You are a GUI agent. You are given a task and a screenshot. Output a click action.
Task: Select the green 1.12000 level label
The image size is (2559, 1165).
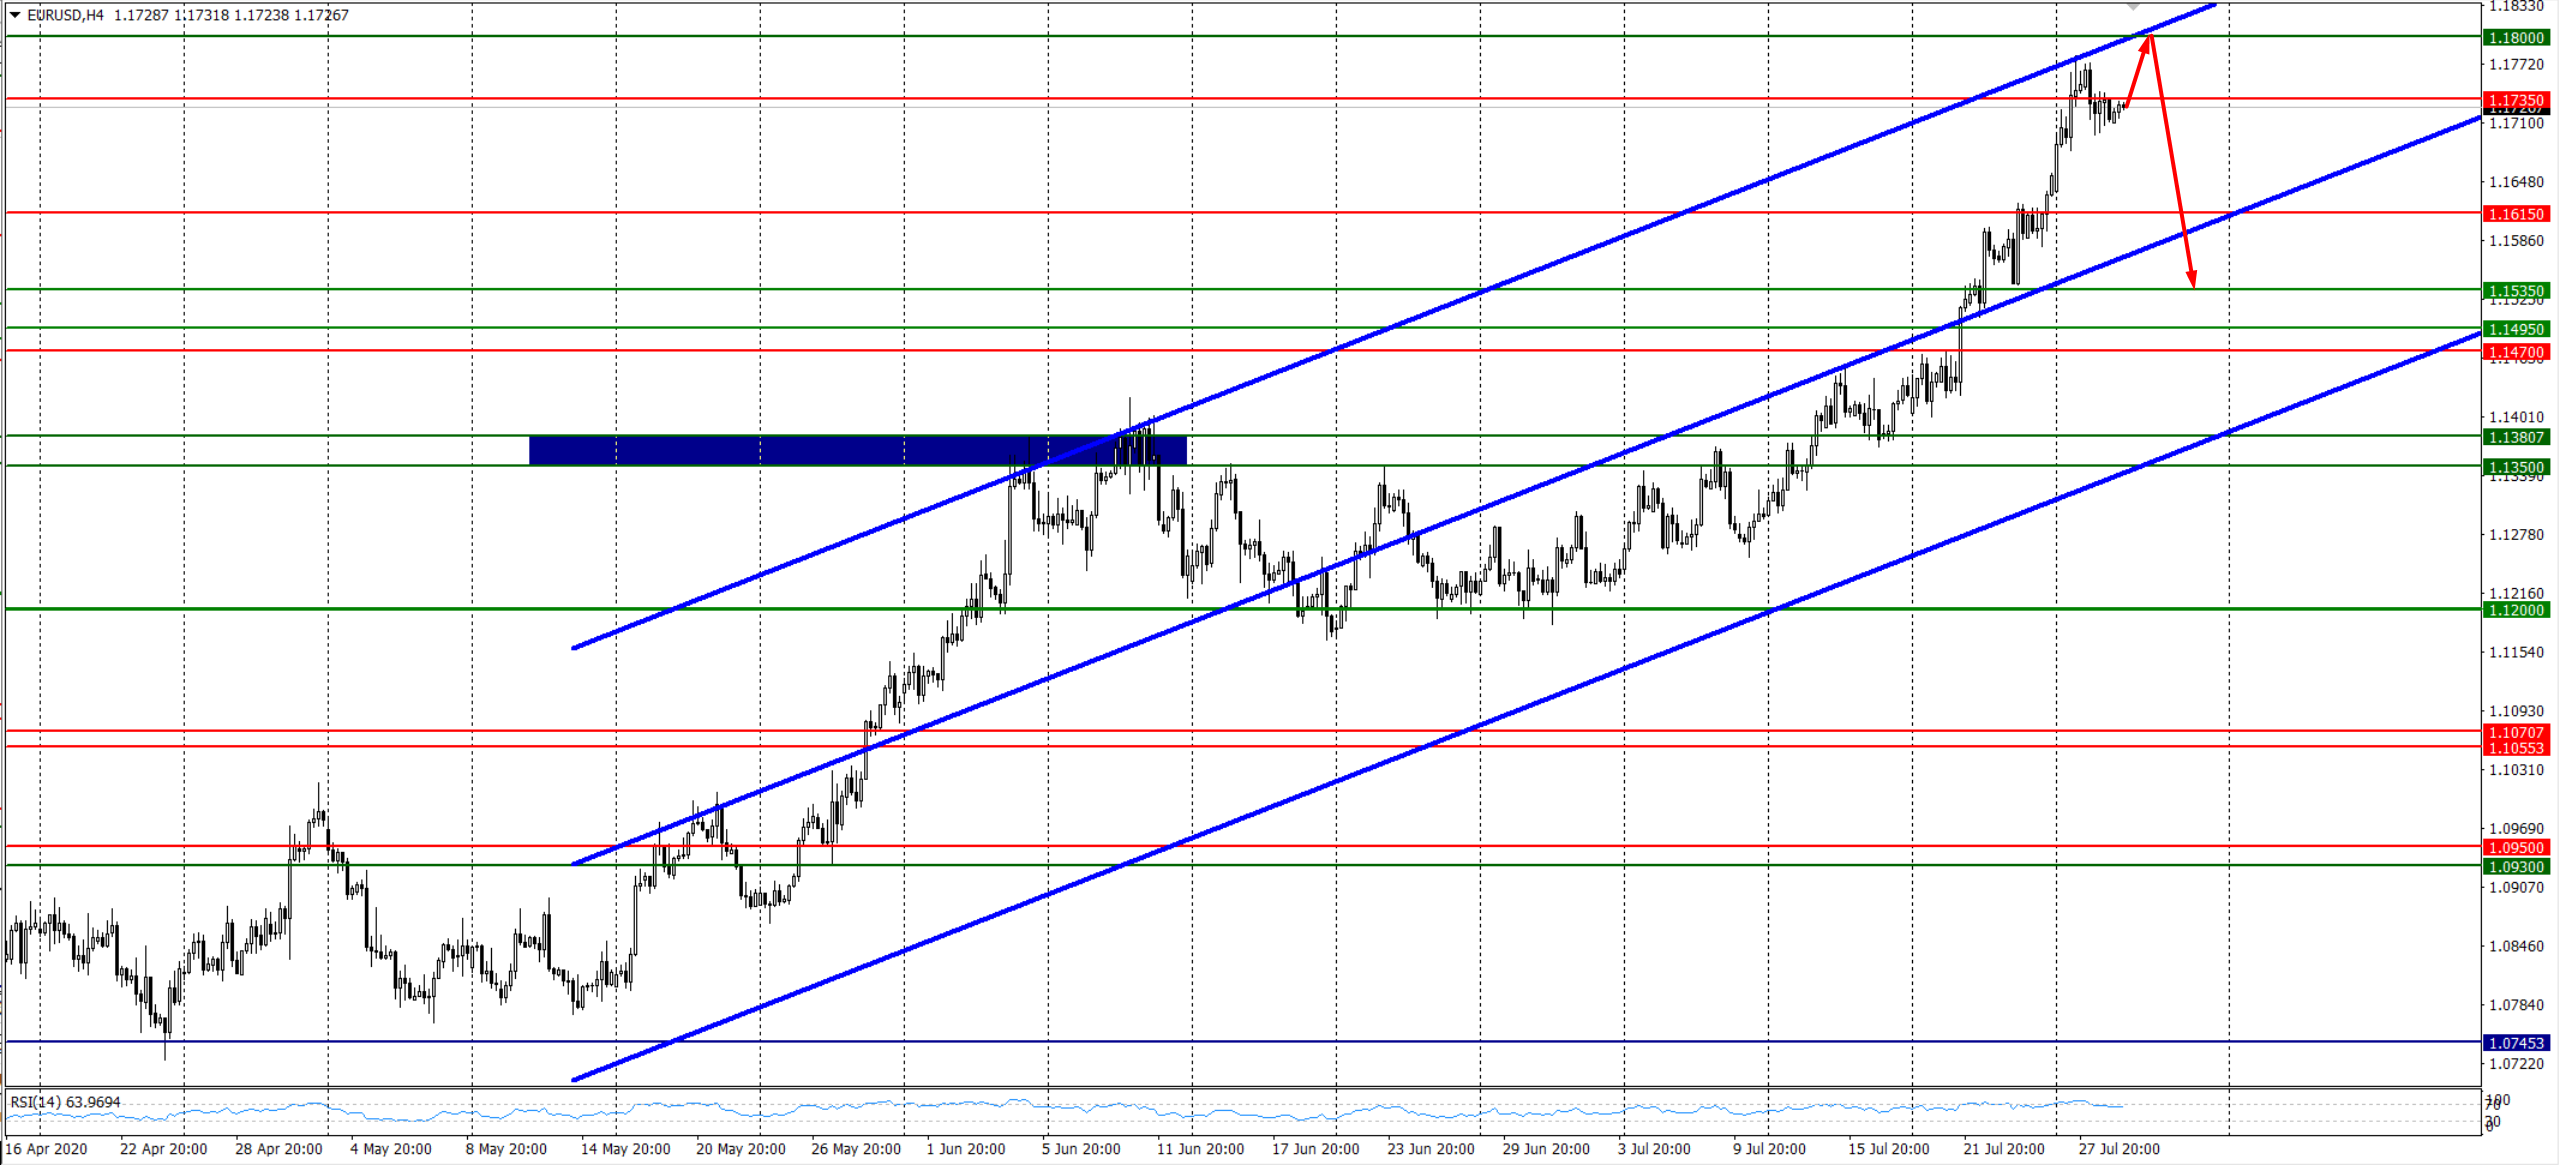[2516, 610]
